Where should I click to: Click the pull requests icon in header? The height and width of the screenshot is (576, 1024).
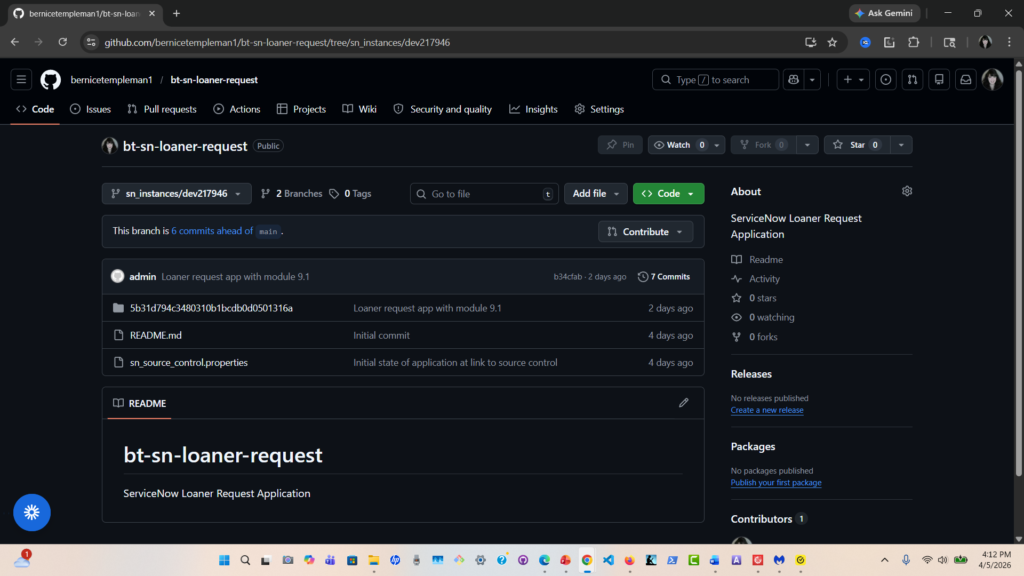[912, 80]
